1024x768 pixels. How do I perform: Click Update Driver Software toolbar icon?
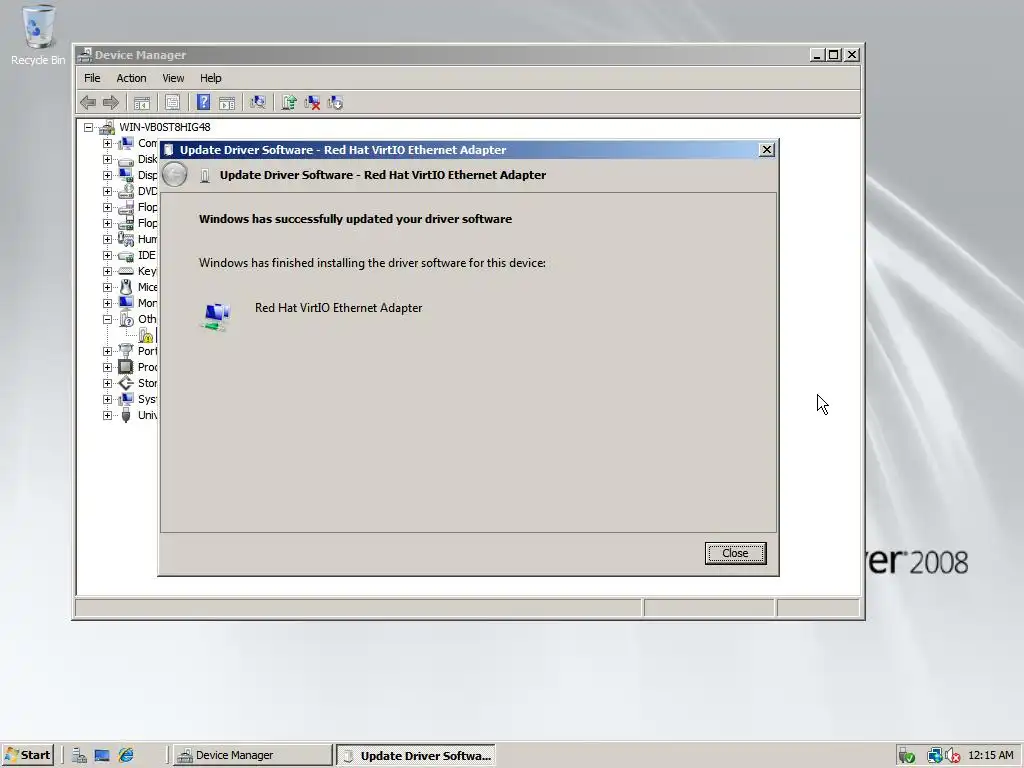pos(289,103)
